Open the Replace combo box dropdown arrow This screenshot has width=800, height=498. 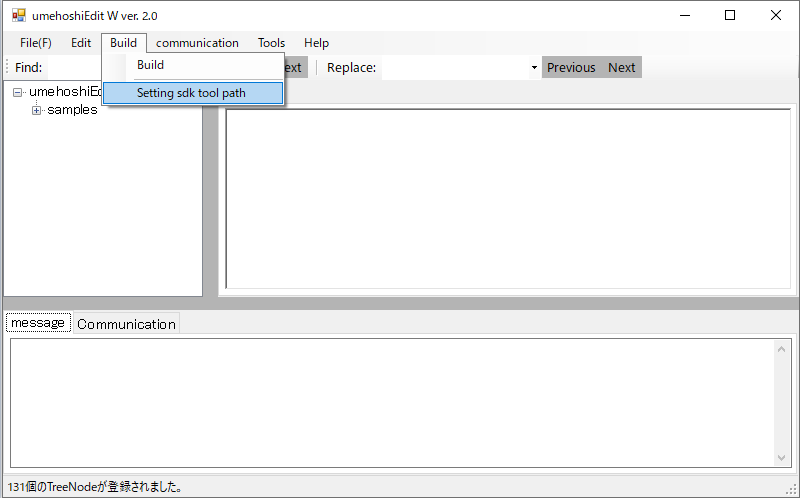(x=534, y=68)
